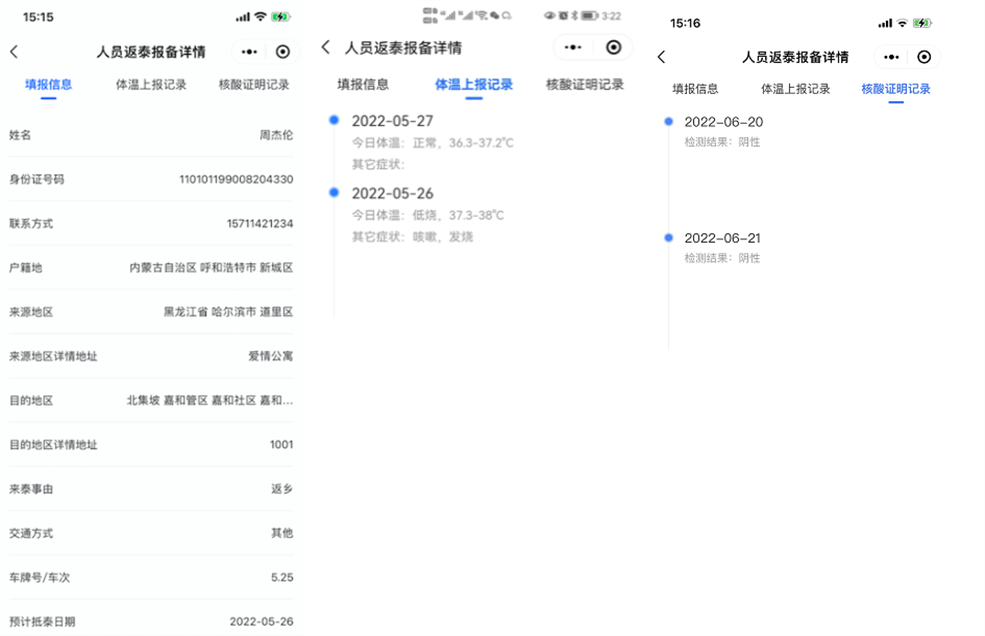Tap 目的地区详情地址 value 1001
Viewport: 985px width, 636px height.
coord(281,445)
